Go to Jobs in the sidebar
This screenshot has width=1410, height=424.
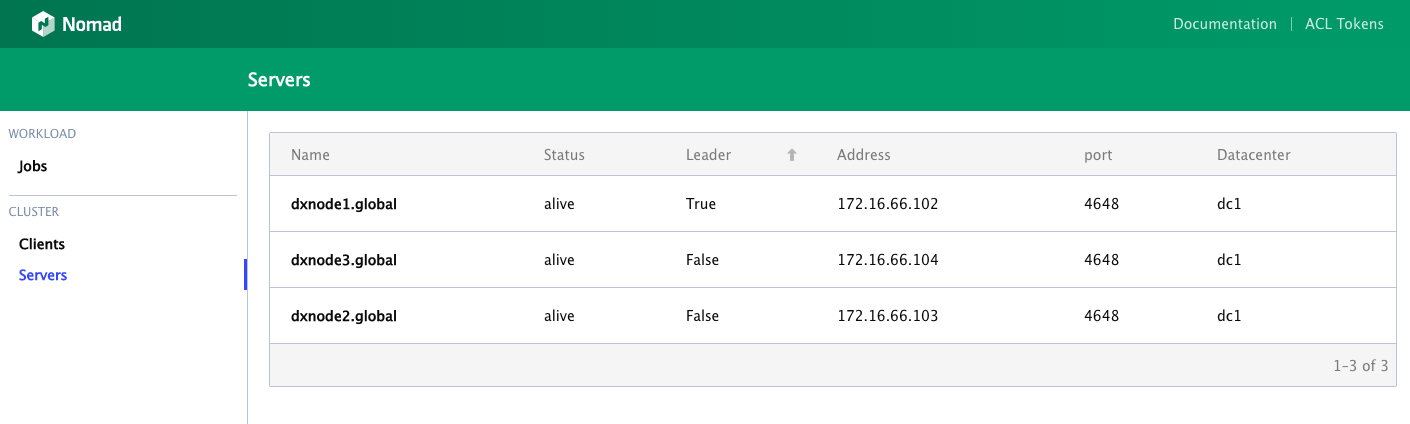point(33,167)
